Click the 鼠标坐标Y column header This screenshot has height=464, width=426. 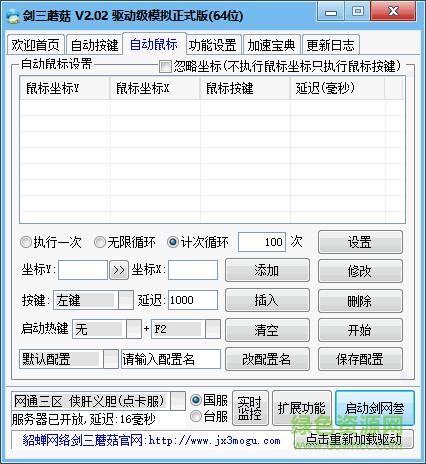[65, 88]
